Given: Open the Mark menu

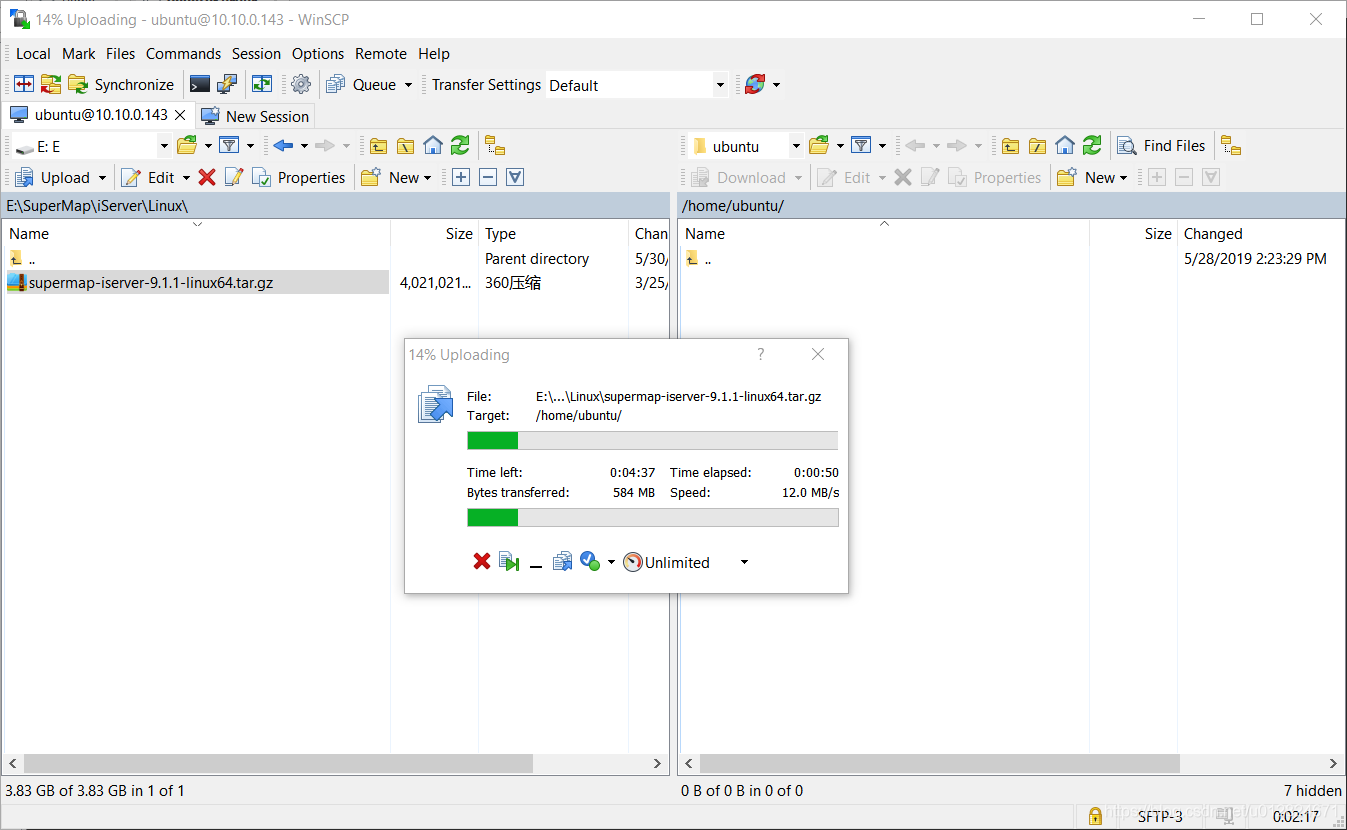Looking at the screenshot, I should click(x=79, y=54).
